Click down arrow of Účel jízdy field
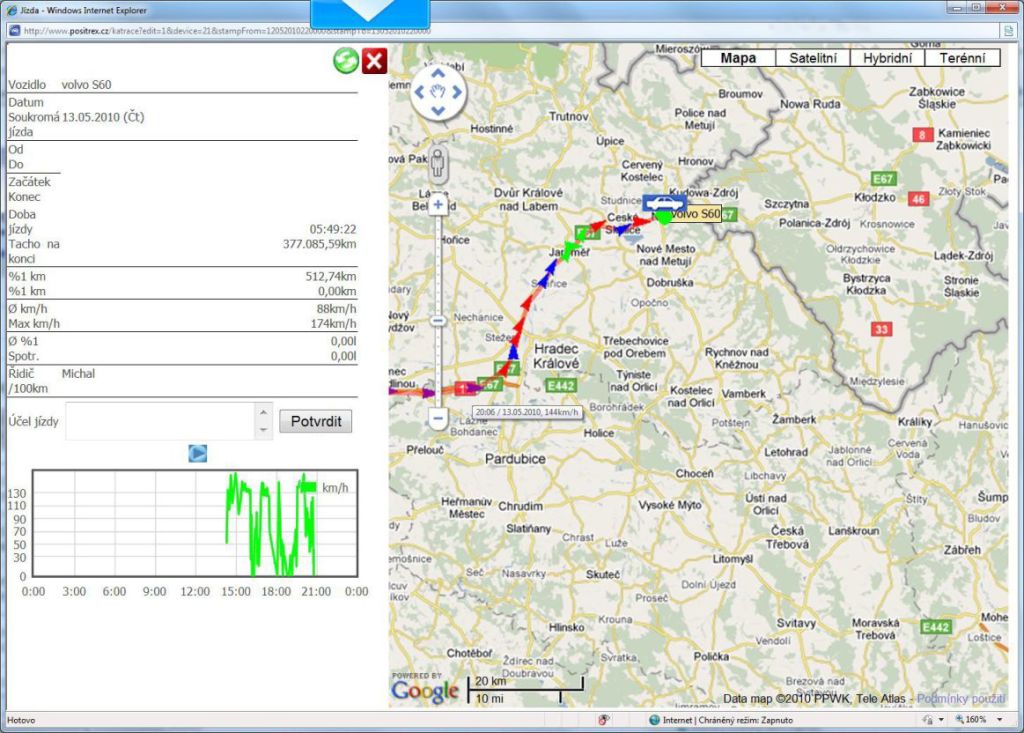The width and height of the screenshot is (1024, 733). (x=263, y=430)
